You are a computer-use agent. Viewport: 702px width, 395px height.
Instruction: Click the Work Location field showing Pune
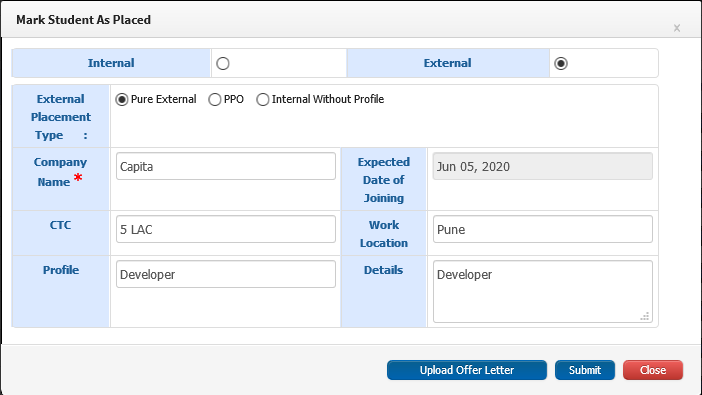tap(543, 229)
